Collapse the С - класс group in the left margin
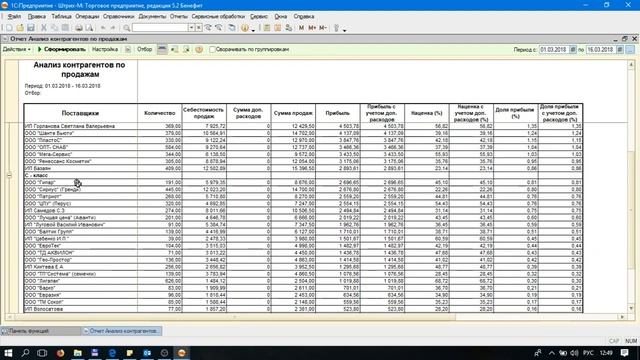Viewport: 640px width, 360px height. [9, 176]
